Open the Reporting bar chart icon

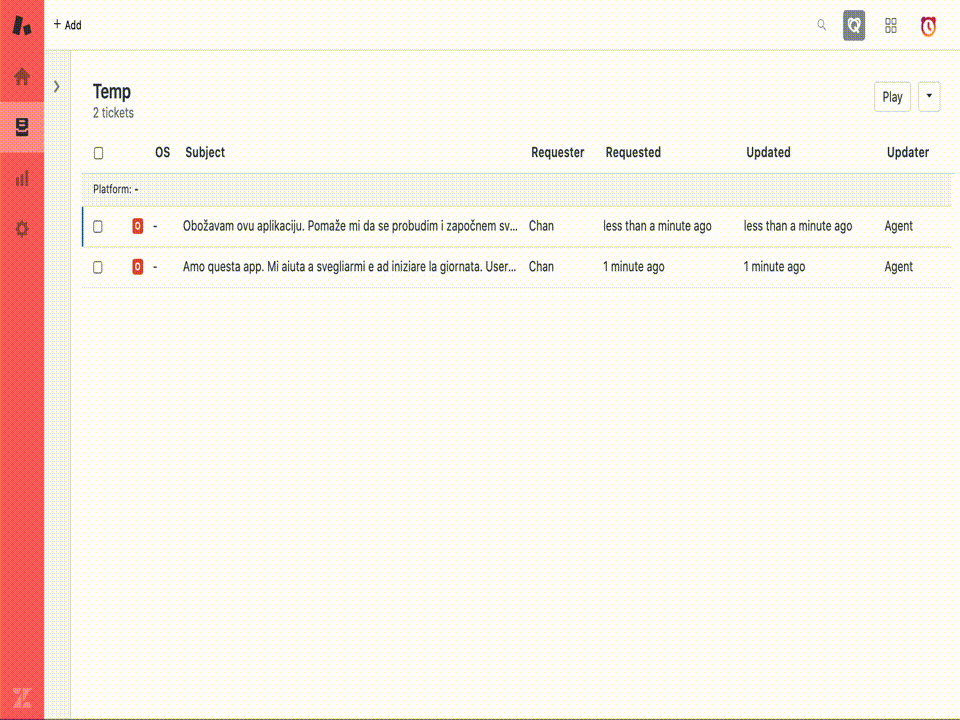pos(22,178)
